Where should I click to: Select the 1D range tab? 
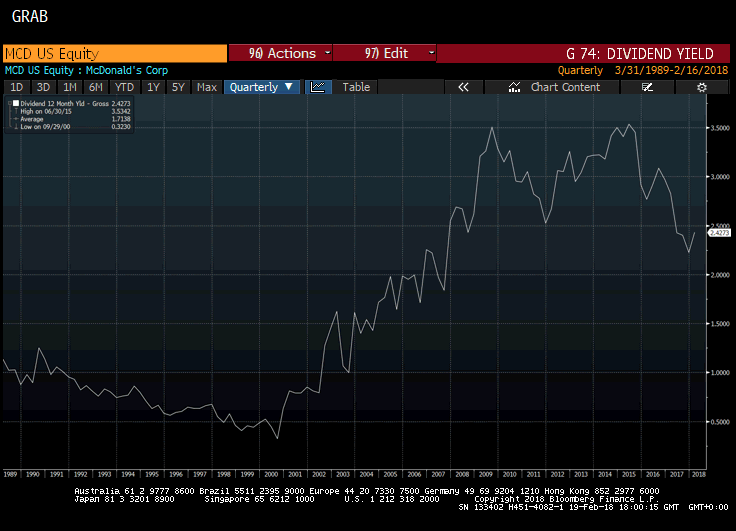(x=16, y=87)
